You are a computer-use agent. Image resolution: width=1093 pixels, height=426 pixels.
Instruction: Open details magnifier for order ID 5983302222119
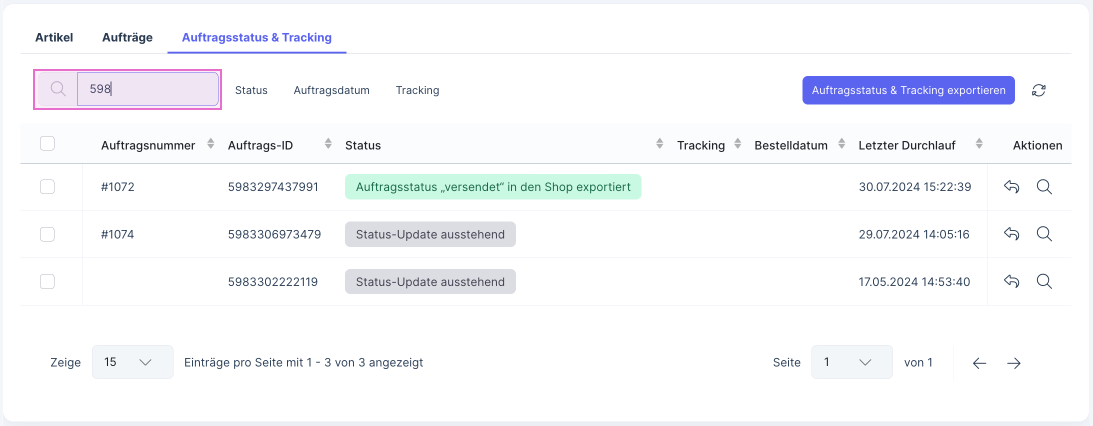1044,282
